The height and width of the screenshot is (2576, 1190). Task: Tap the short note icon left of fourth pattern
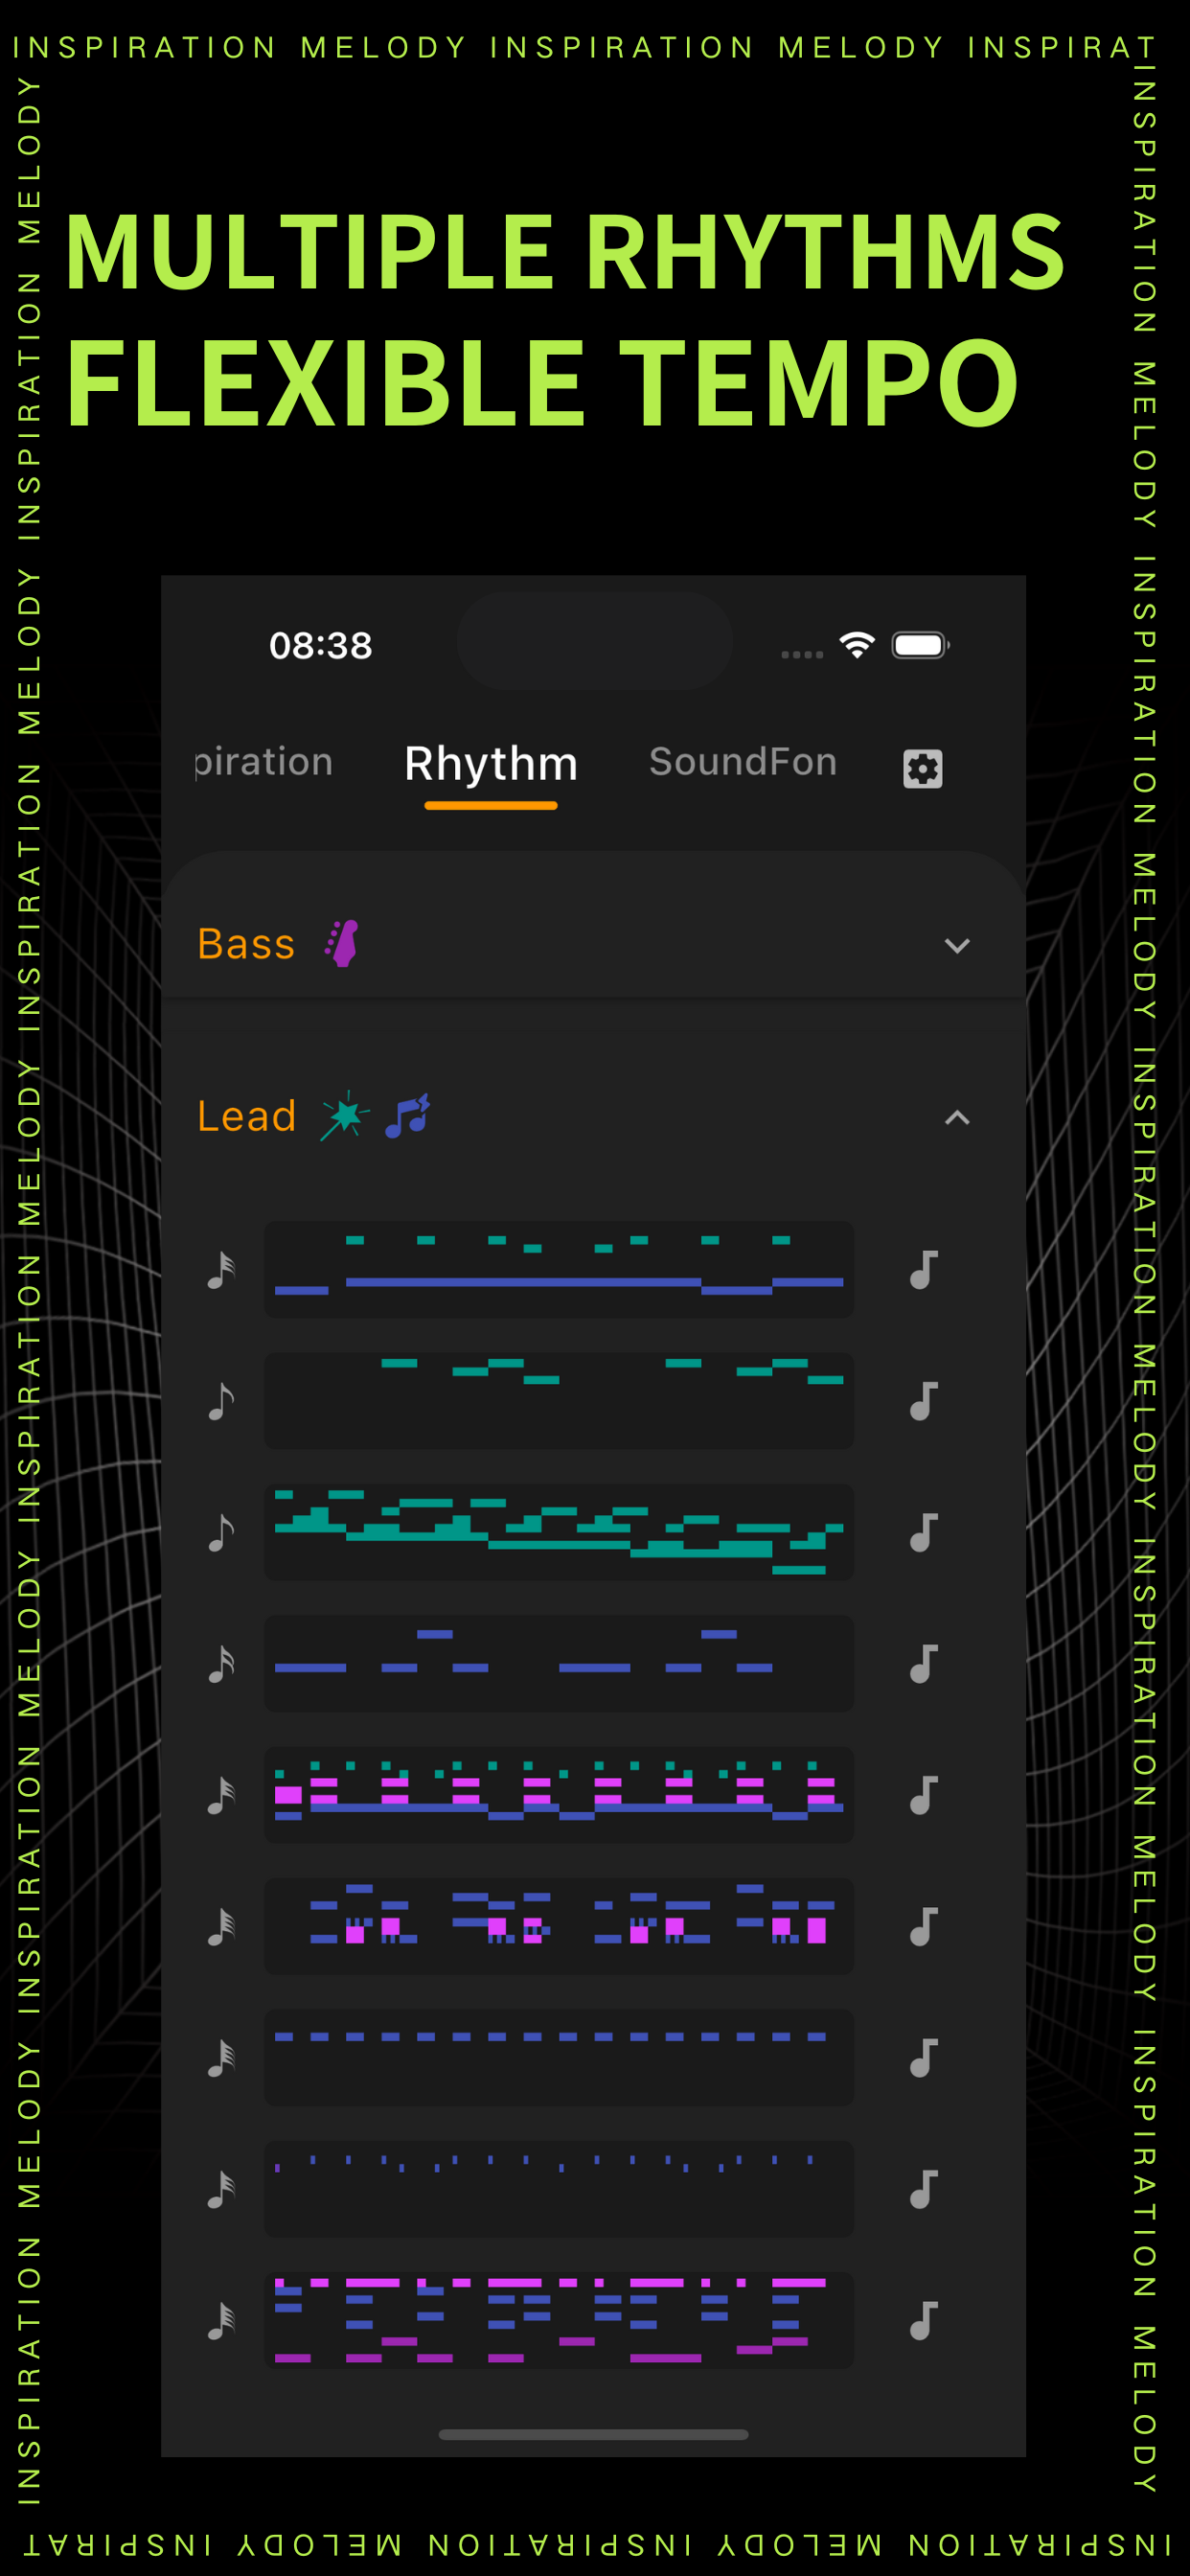221,1664
